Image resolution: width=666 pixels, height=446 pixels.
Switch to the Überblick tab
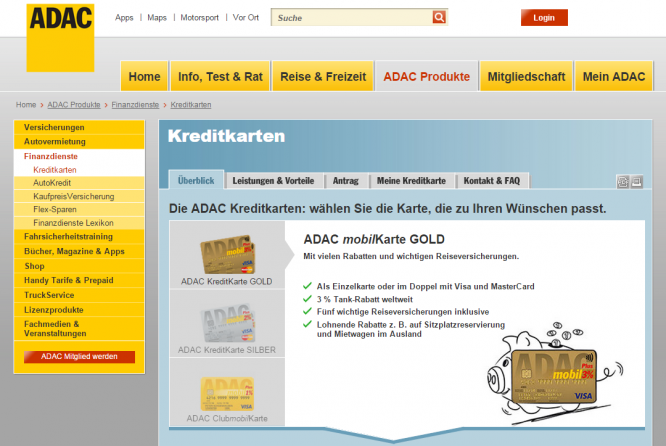click(x=196, y=180)
